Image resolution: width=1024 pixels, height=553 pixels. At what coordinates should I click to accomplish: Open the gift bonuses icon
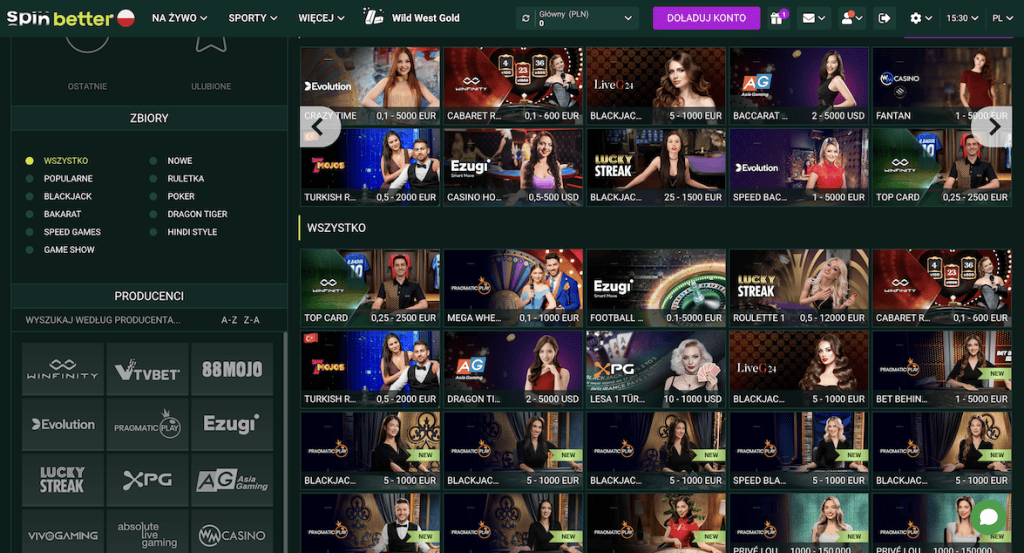pos(776,18)
